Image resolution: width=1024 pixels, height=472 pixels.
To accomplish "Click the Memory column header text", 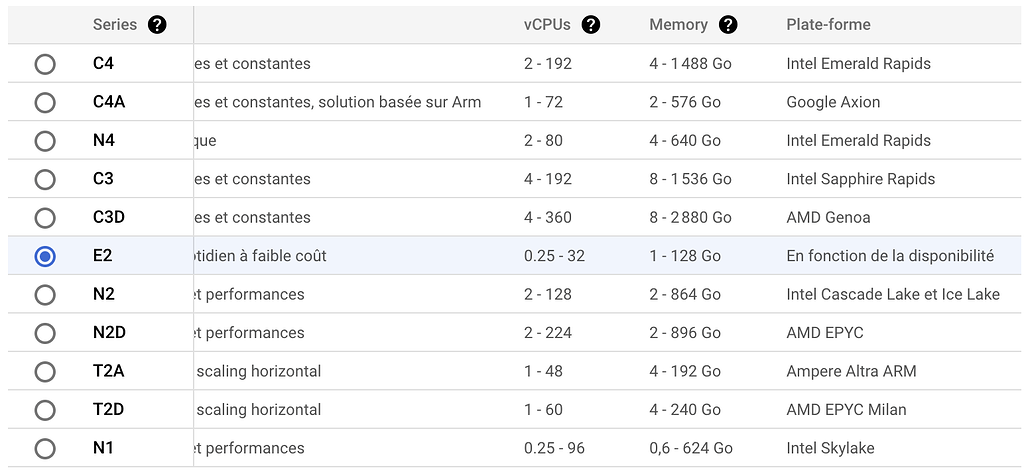I will 678,25.
